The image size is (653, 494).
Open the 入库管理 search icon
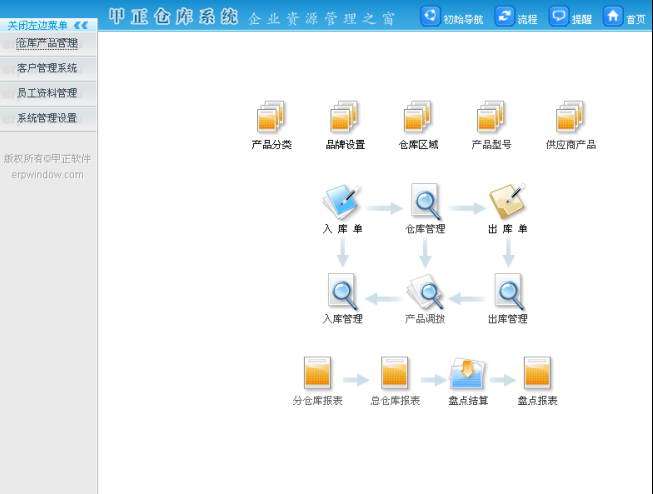[x=342, y=292]
